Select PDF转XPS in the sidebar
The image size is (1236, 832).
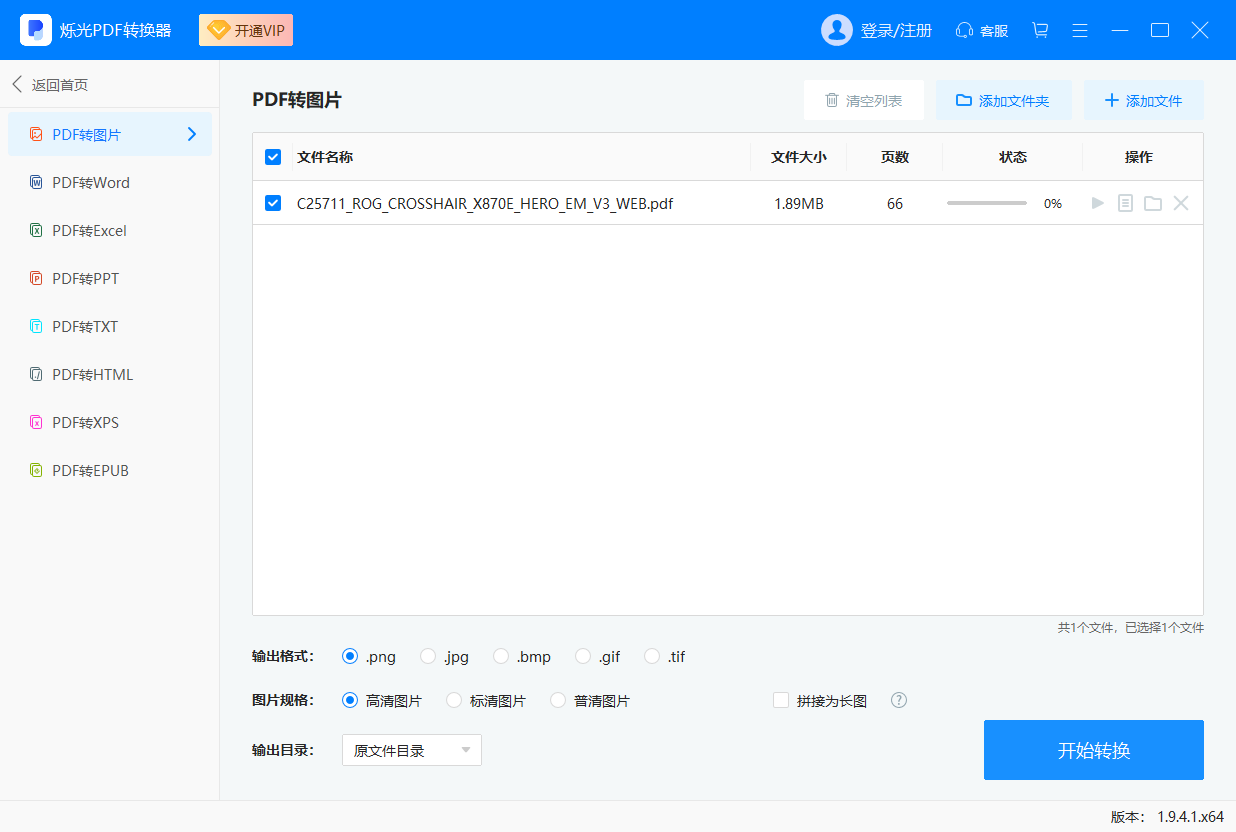tap(110, 422)
